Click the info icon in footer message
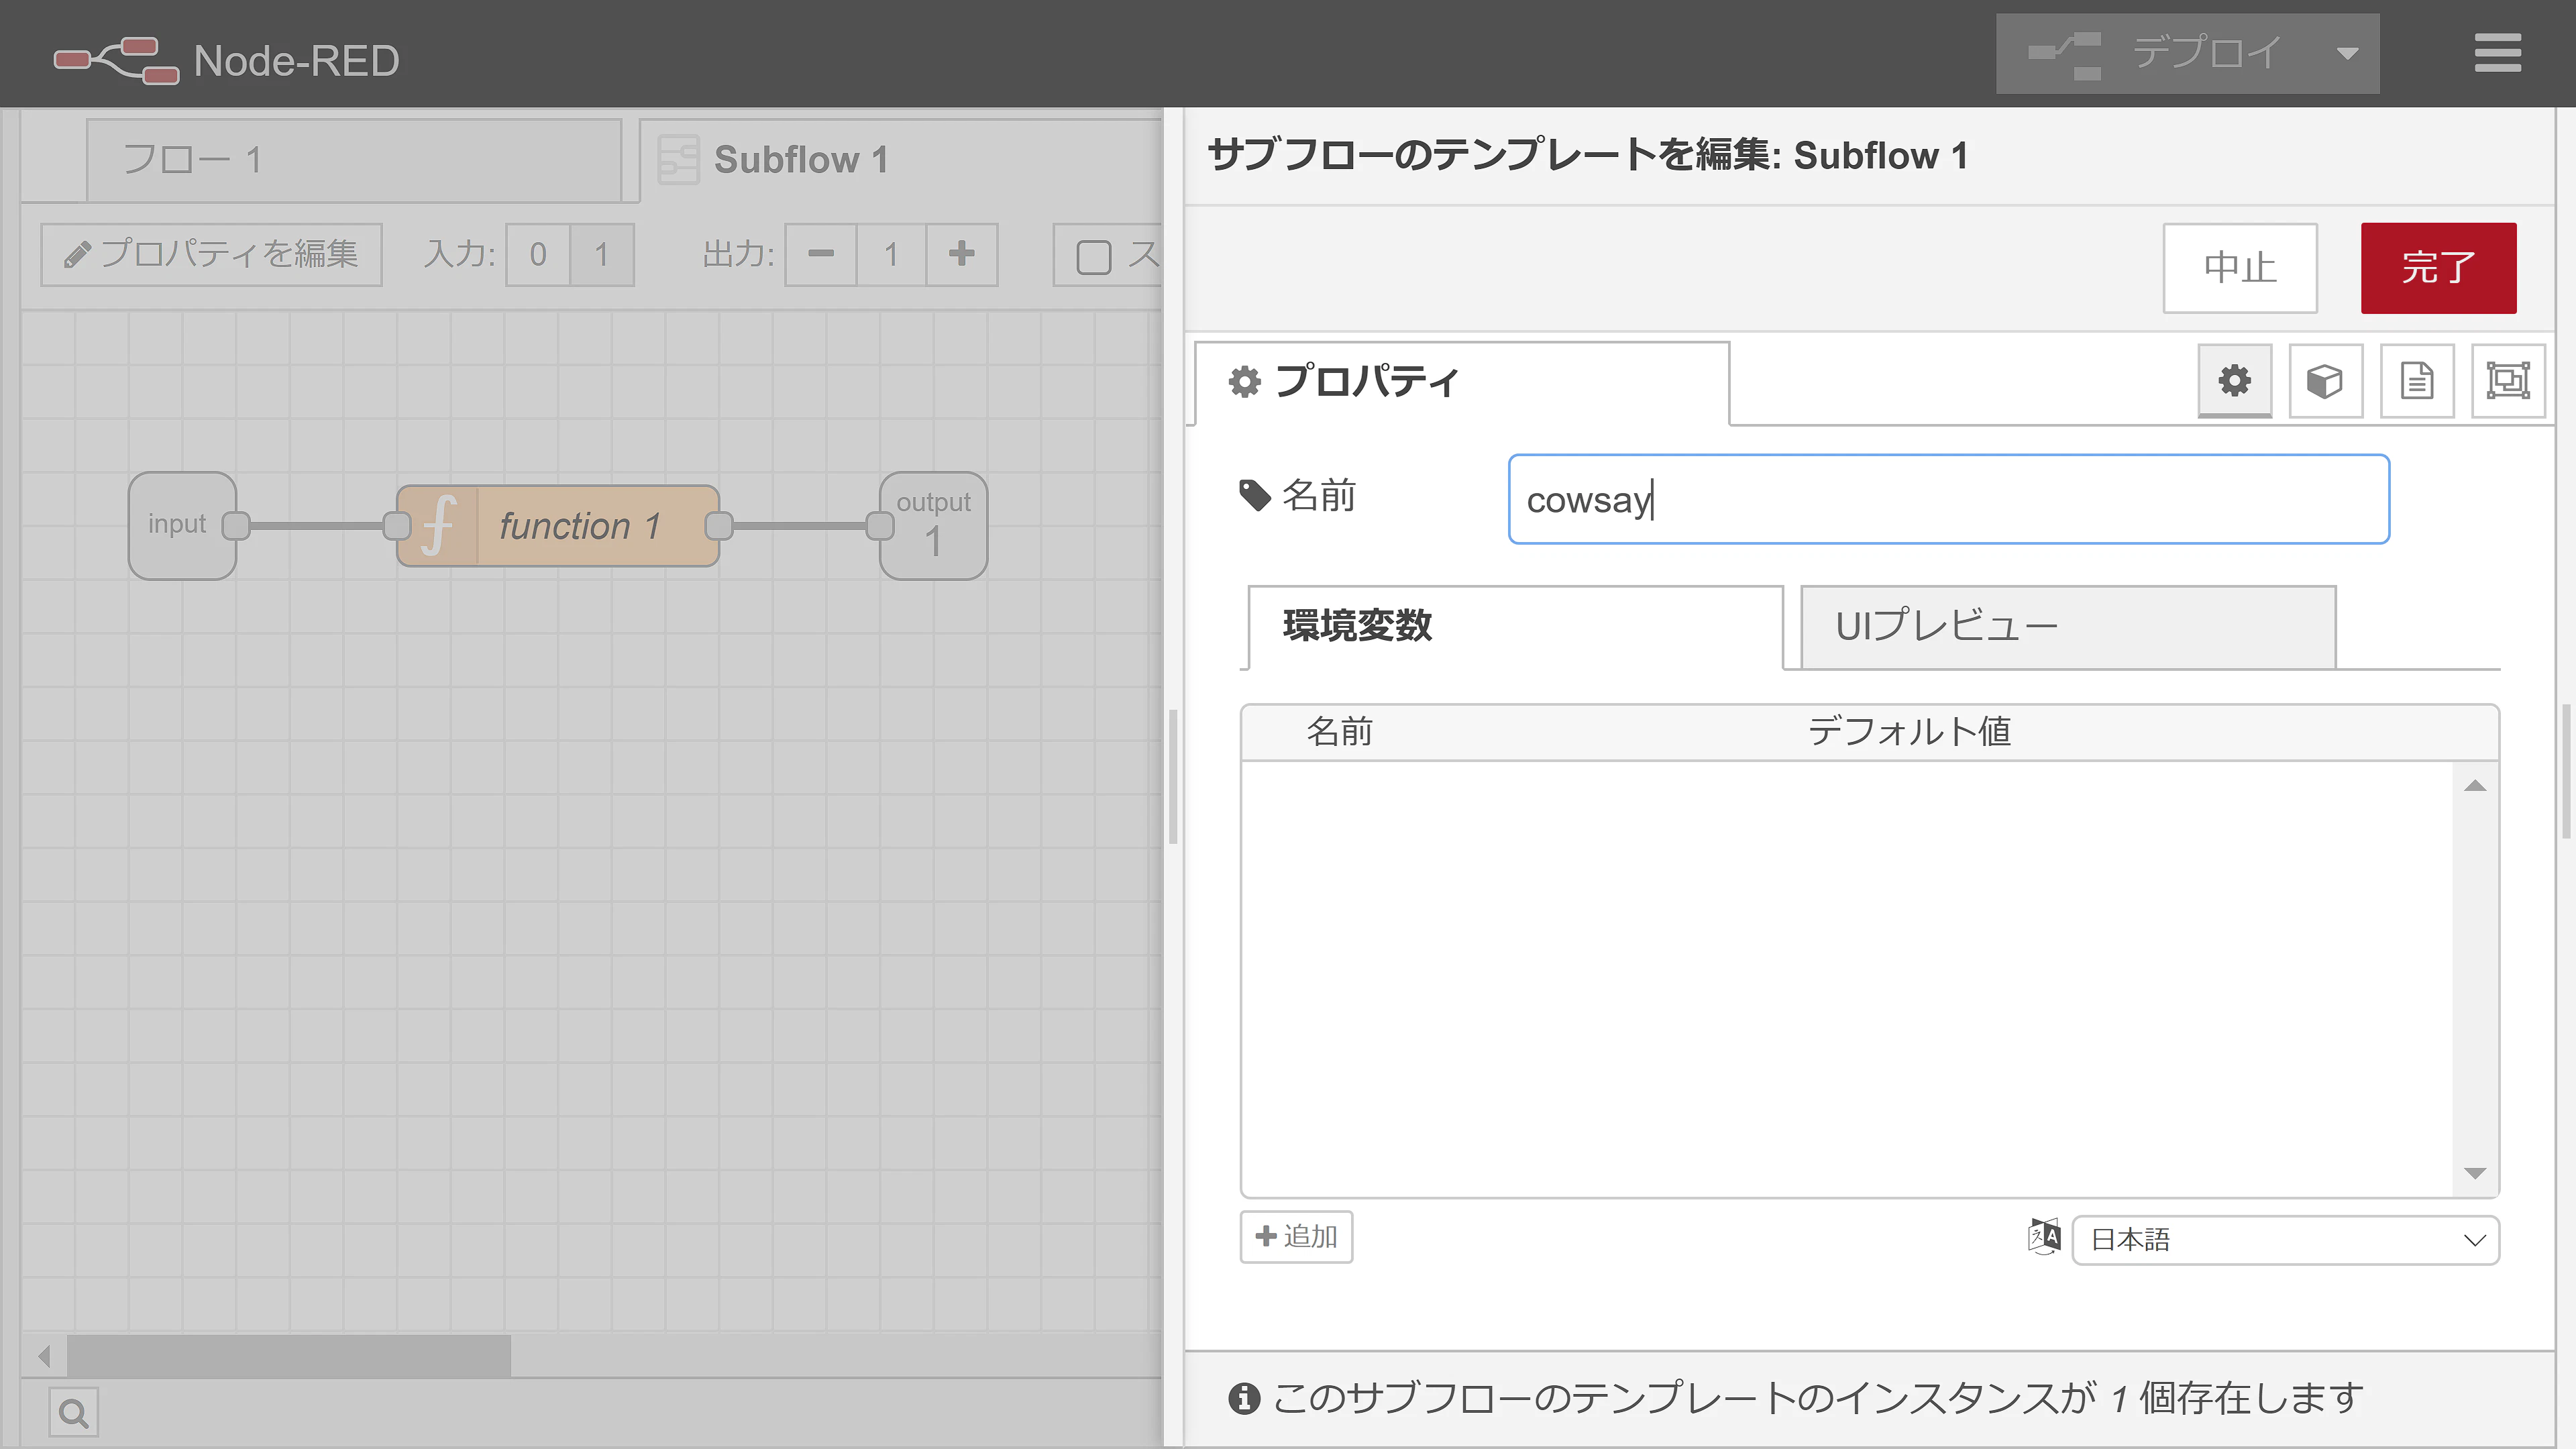 coord(1244,1398)
